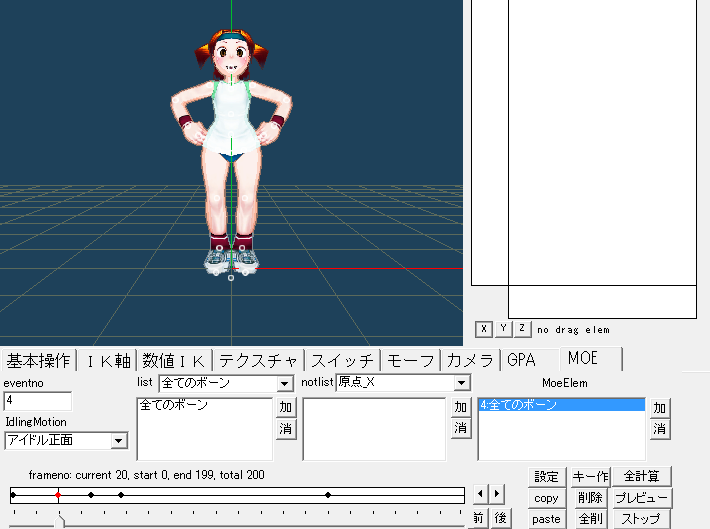Click the 加 button beside MoeElem list

[x=660, y=408]
